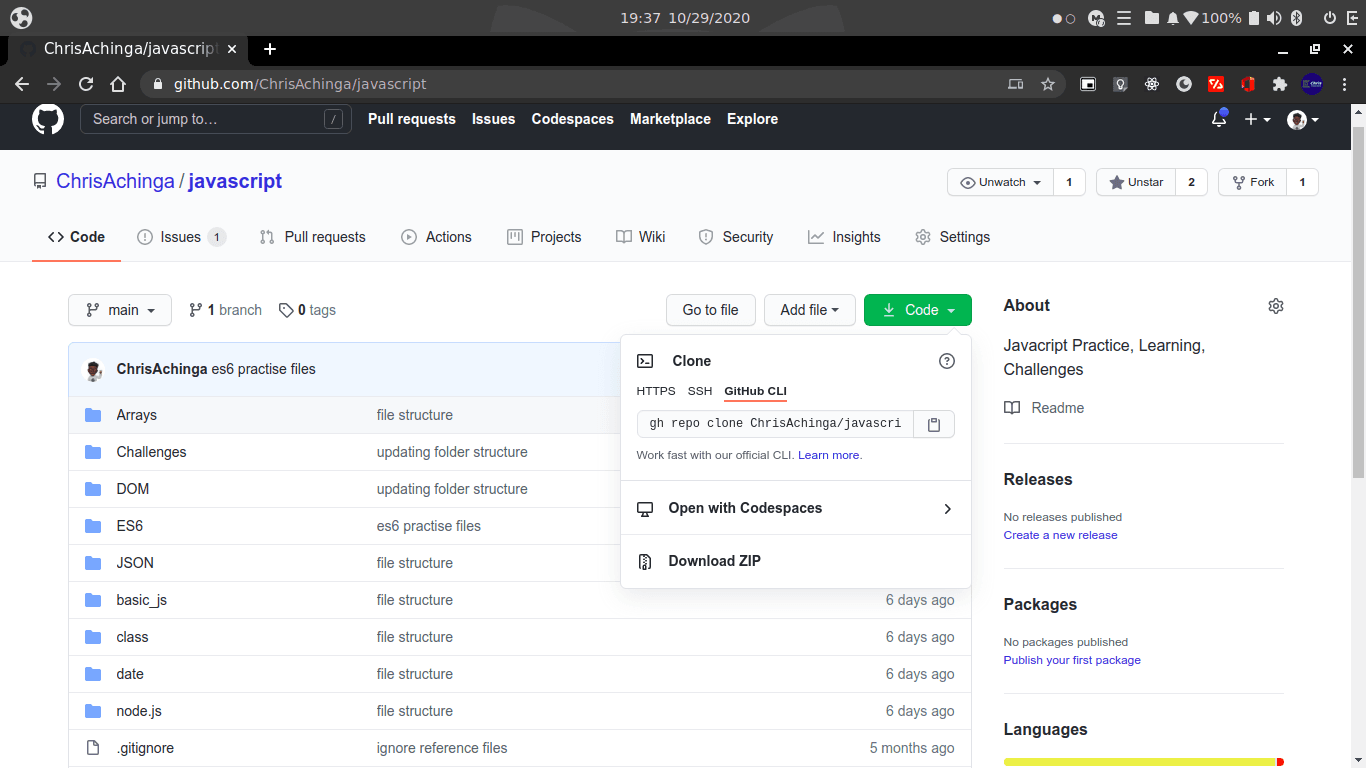
Task: Follow the Create a new release link
Action: 1060,535
